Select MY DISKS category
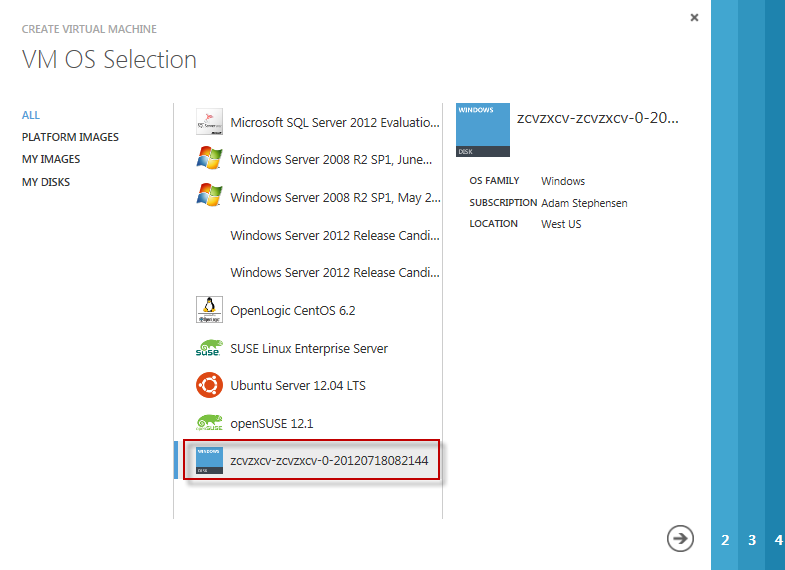This screenshot has height=570, width=785. 46,182
